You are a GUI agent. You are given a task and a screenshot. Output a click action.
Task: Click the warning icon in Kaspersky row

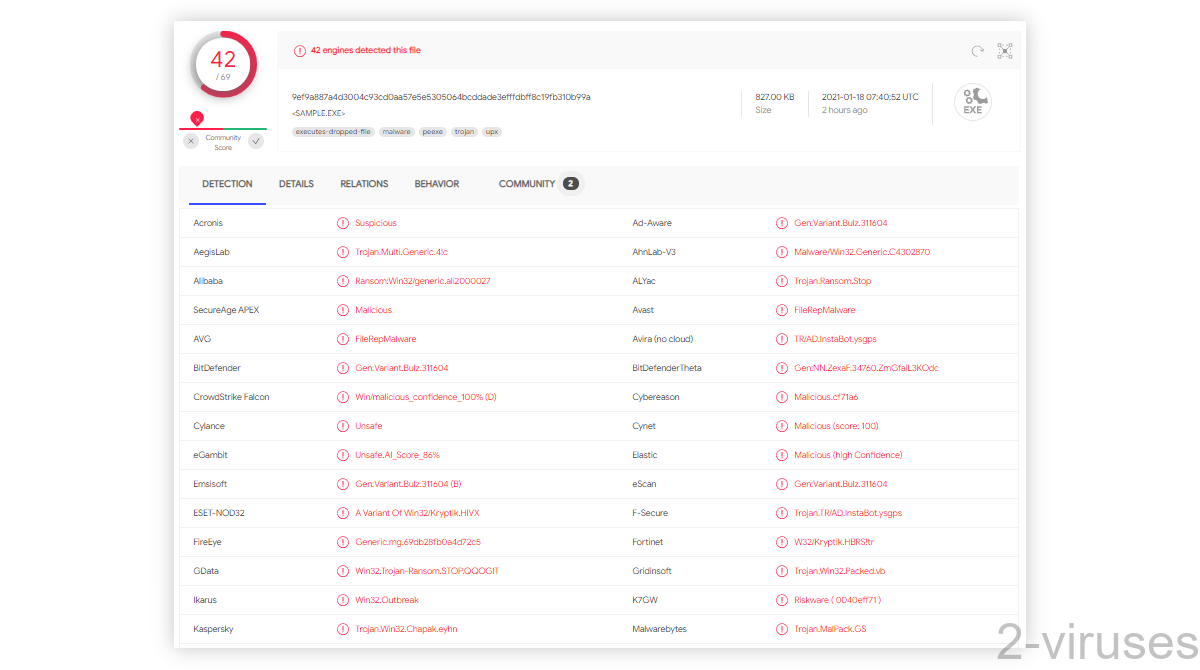343,629
